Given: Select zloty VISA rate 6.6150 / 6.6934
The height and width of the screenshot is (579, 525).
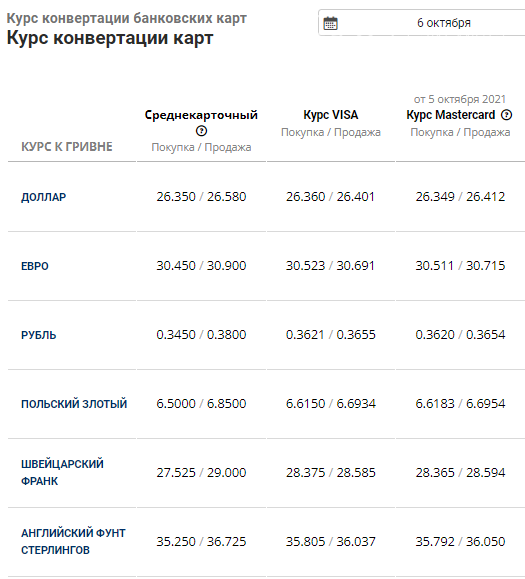Looking at the screenshot, I should click(331, 404).
